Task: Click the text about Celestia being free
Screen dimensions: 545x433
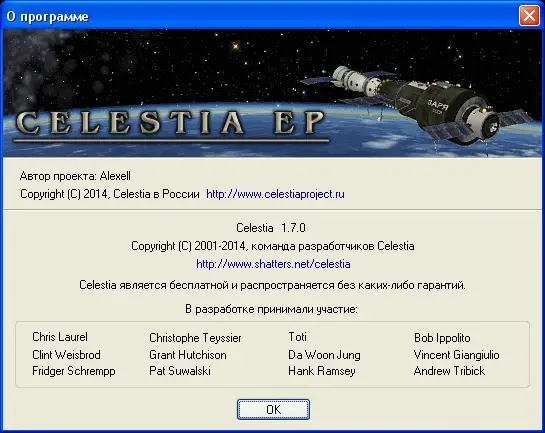Action: point(272,285)
